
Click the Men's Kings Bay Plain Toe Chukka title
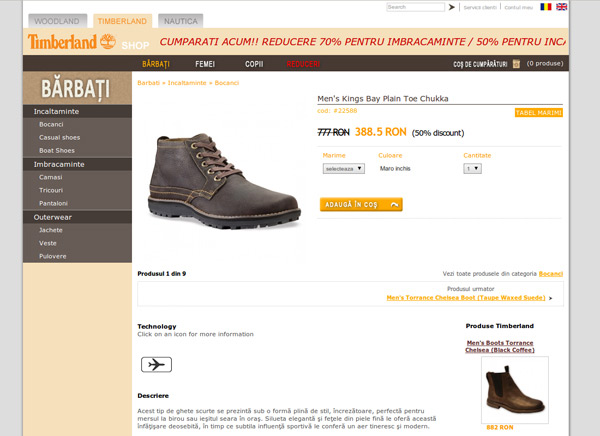[x=383, y=98]
